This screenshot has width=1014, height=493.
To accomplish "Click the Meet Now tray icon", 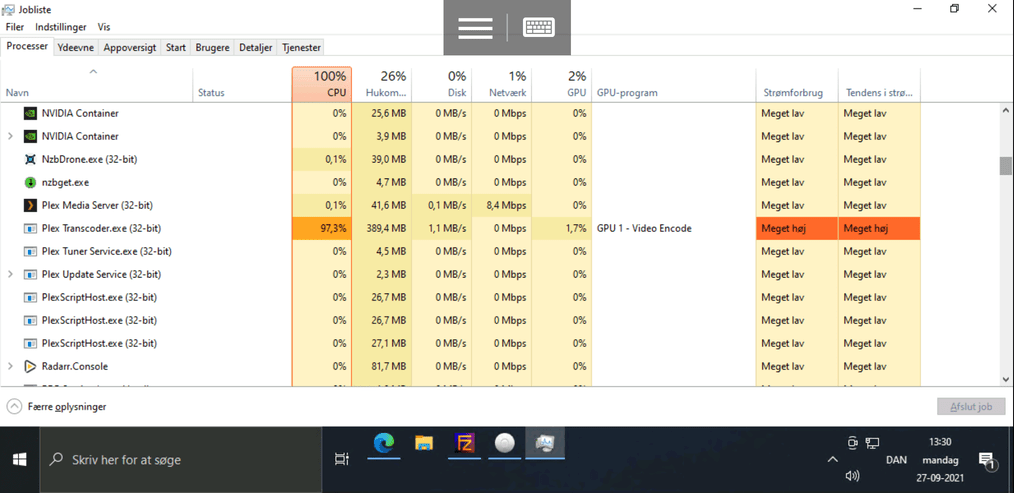I will point(852,443).
